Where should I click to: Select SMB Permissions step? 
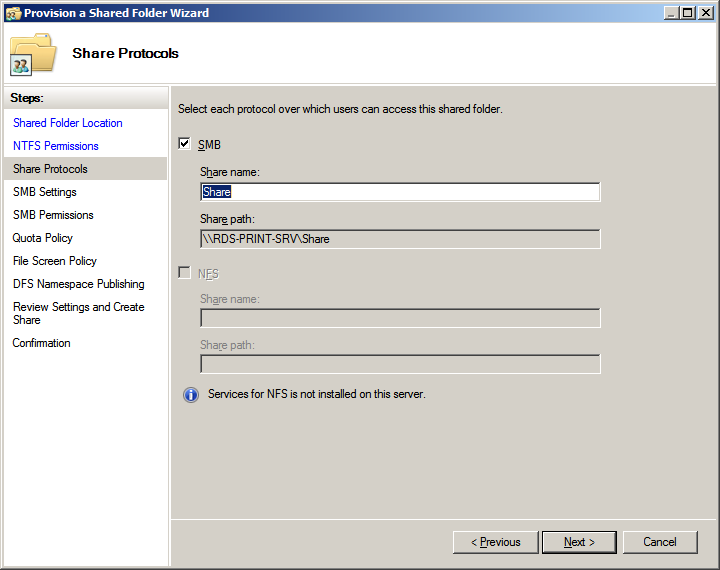[x=53, y=215]
